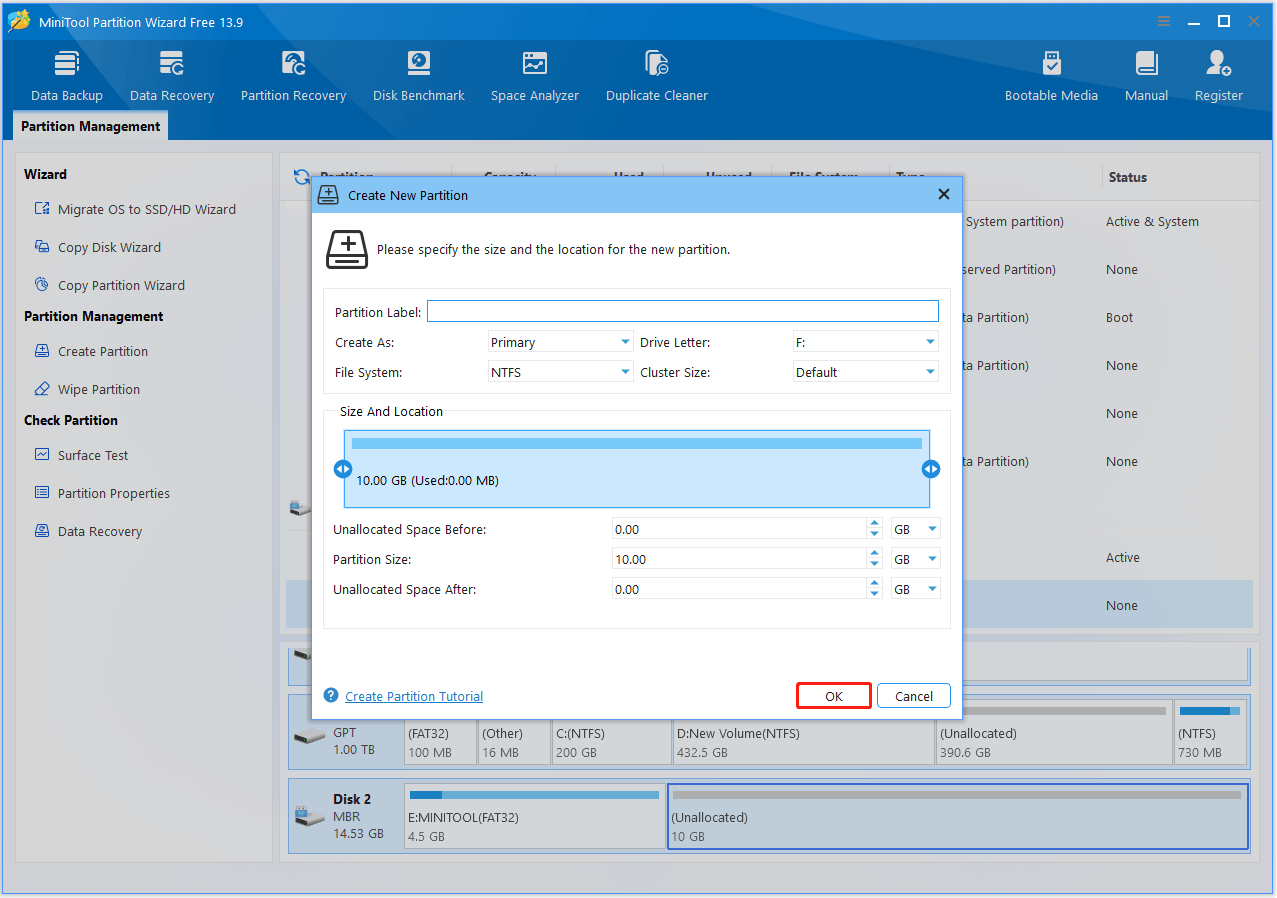The width and height of the screenshot is (1277, 898).
Task: Open the Create Partition Tutorial link
Action: (x=414, y=696)
